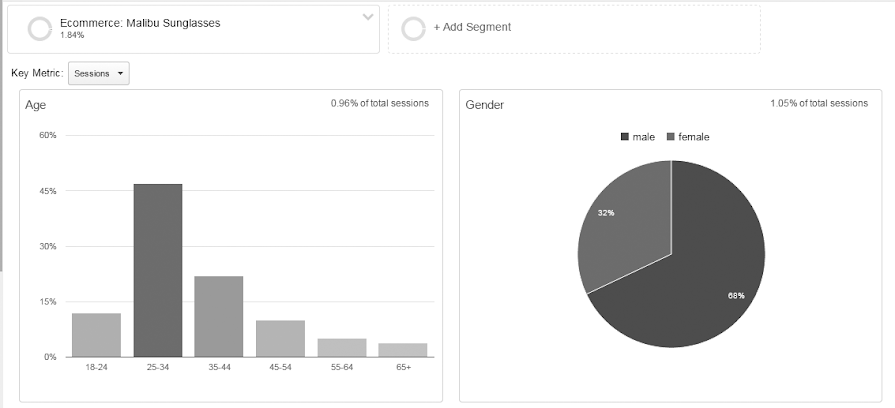Click the male legend color swatch

[x=625, y=137]
